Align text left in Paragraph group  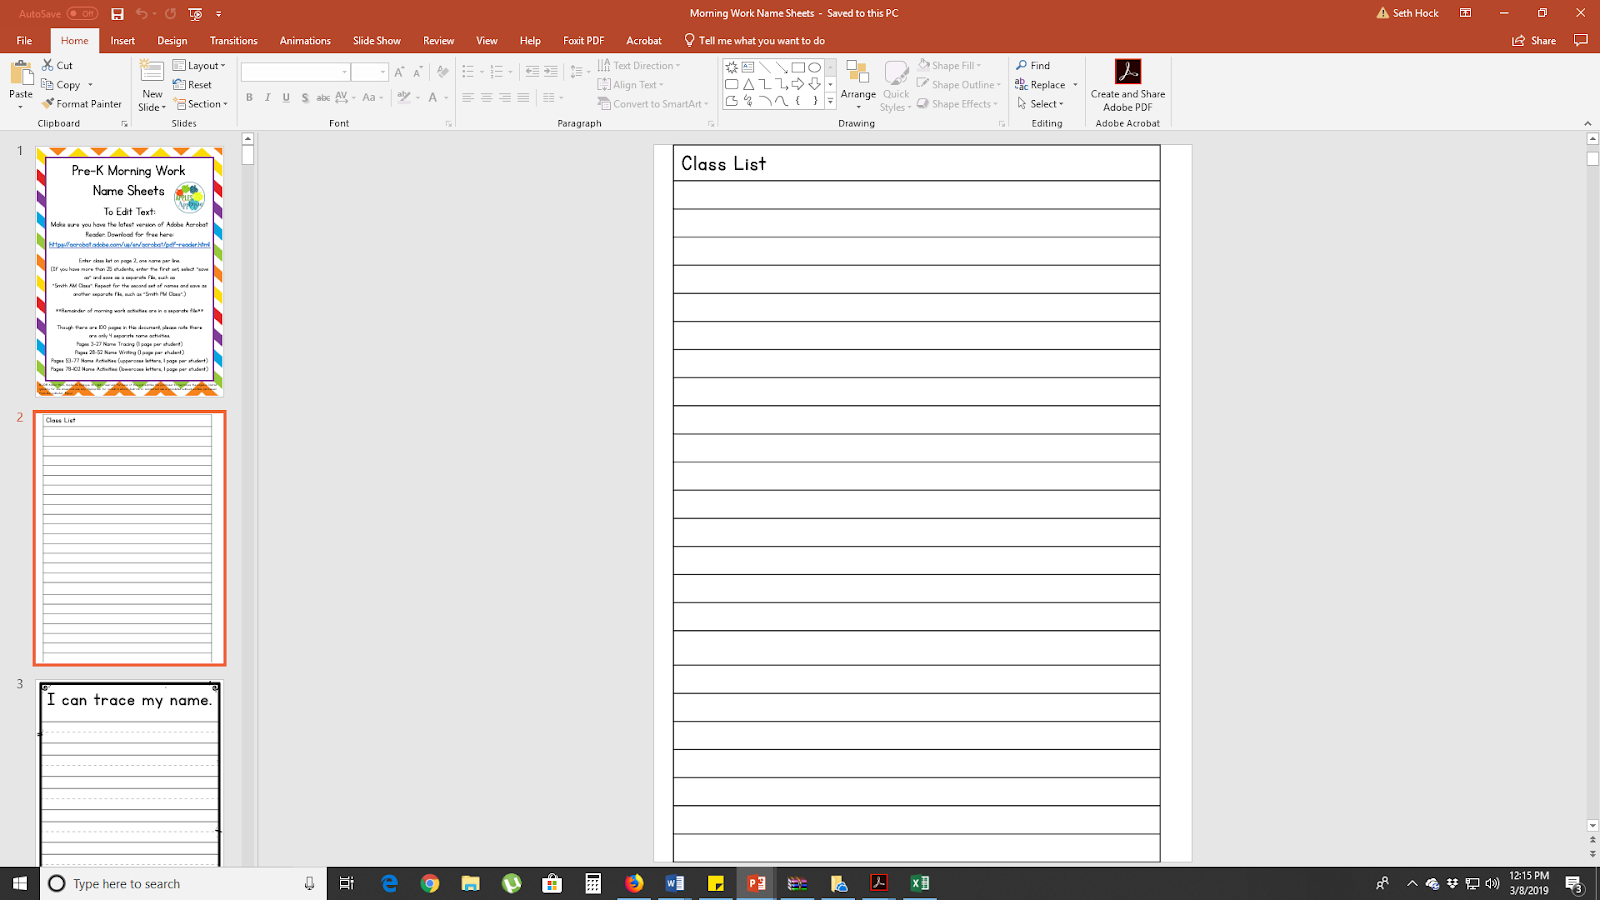pyautogui.click(x=468, y=98)
